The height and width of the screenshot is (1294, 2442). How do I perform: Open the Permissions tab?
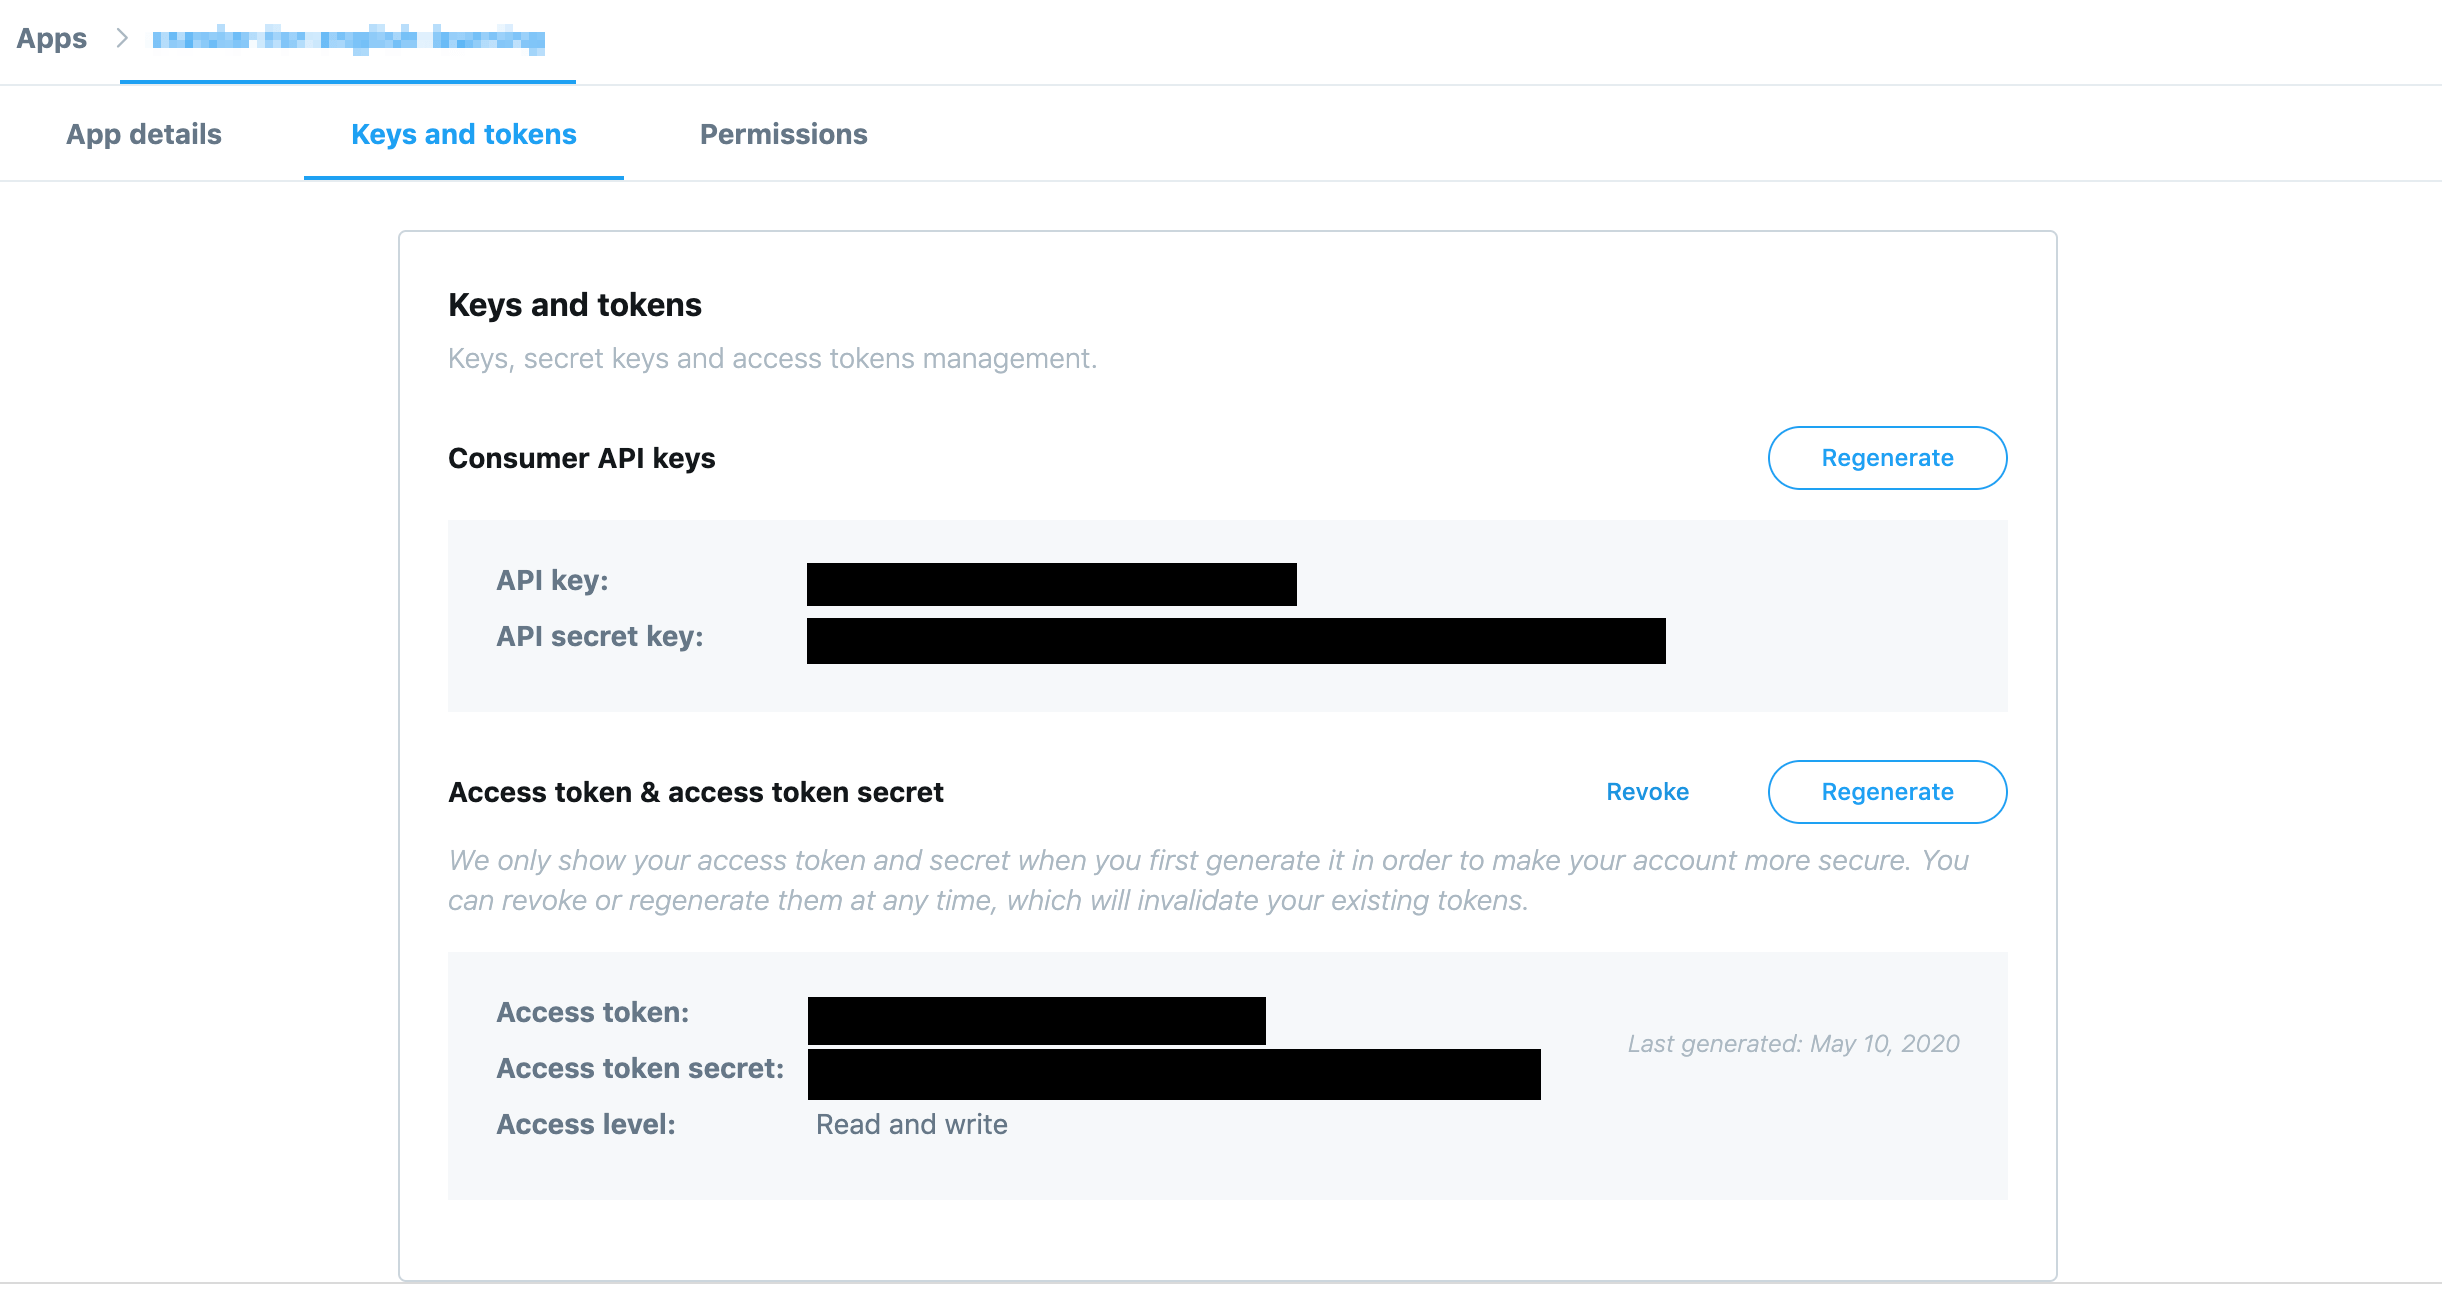[784, 133]
